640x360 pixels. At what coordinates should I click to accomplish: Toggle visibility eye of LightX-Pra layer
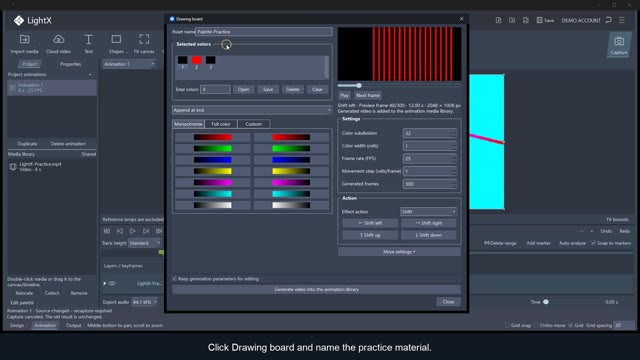[x=112, y=283]
